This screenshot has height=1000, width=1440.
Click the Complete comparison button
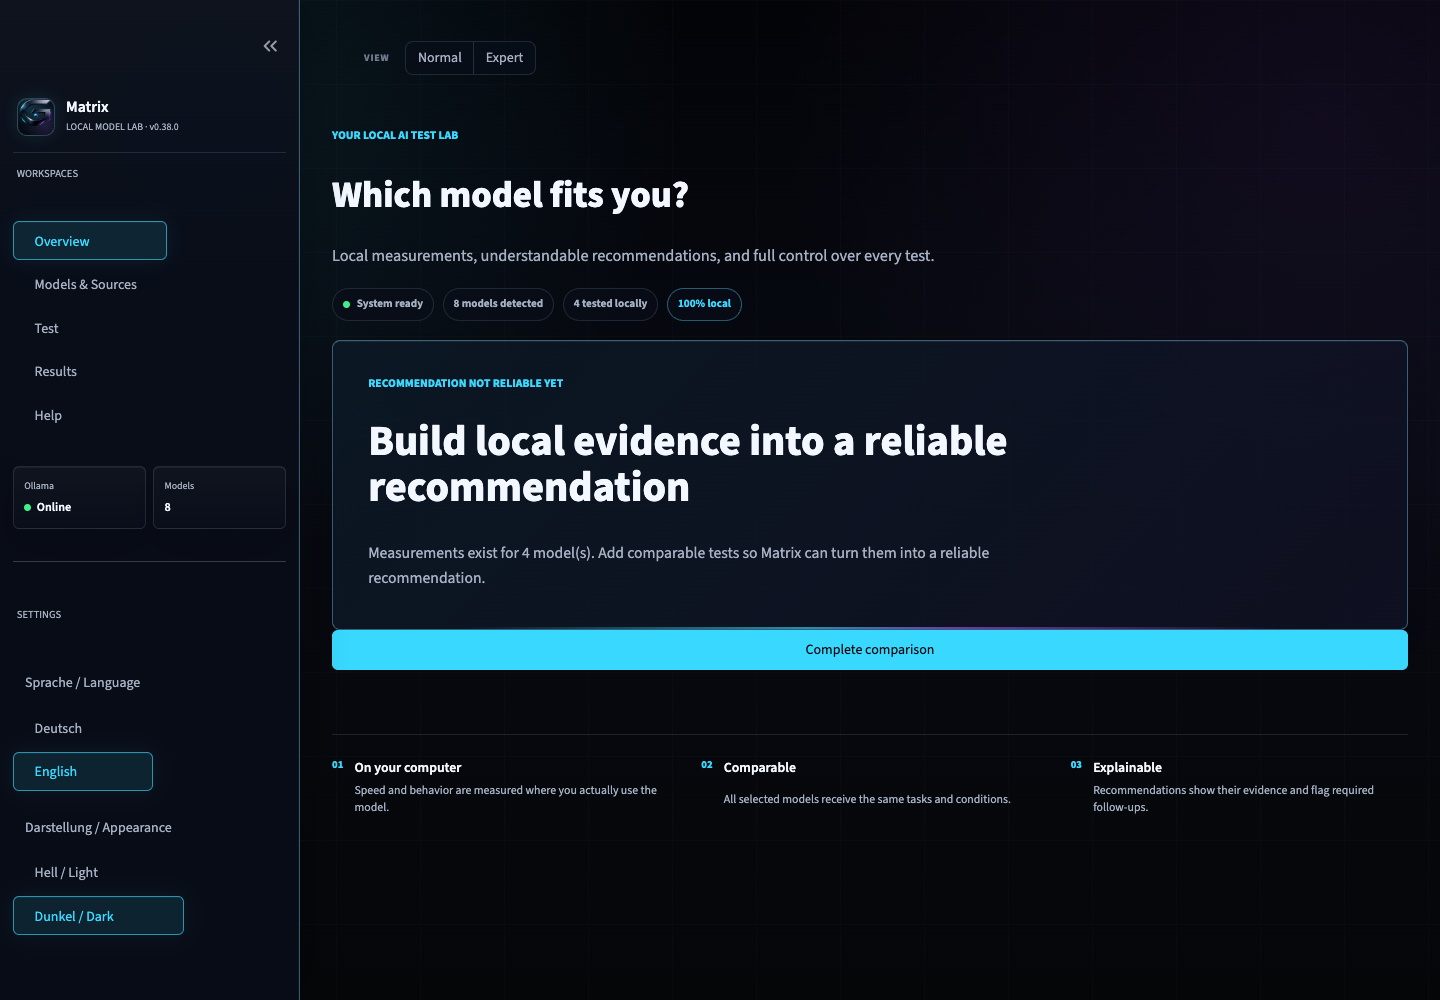pyautogui.click(x=870, y=650)
